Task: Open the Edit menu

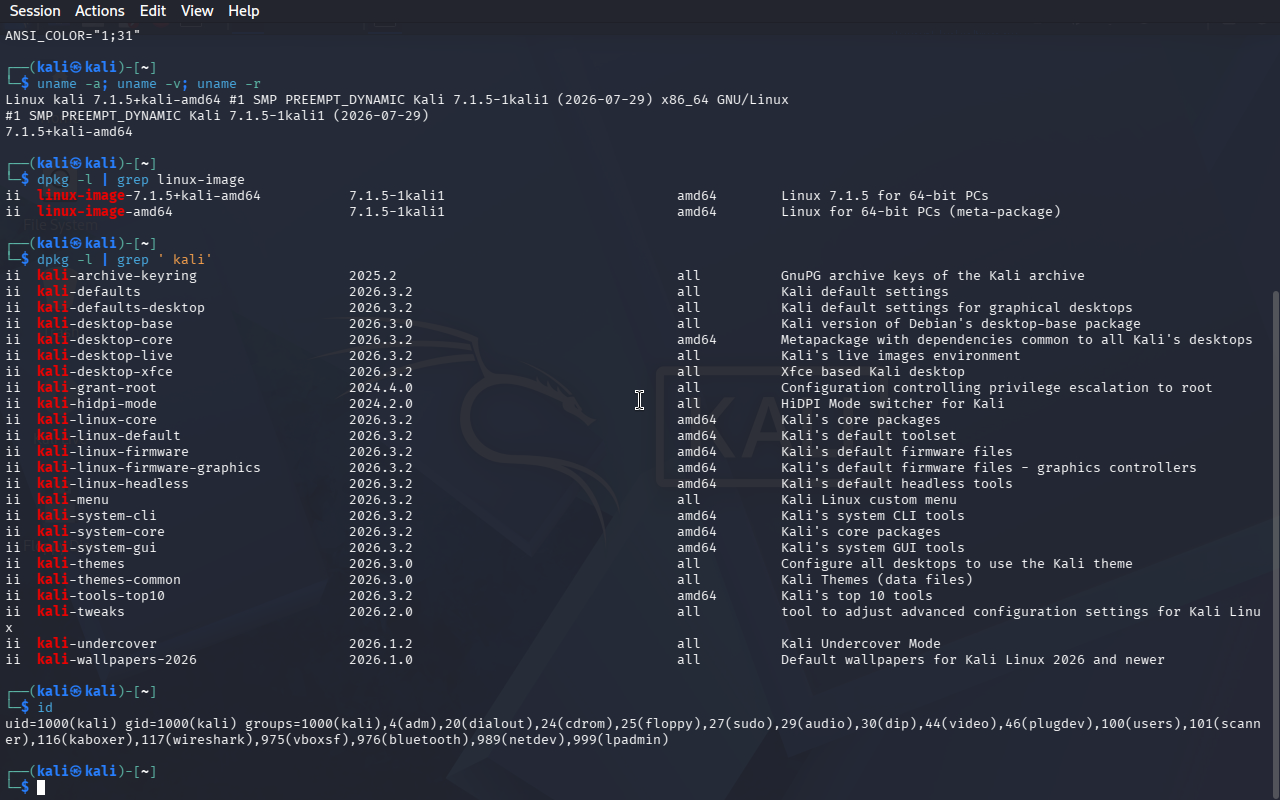Action: pos(153,11)
